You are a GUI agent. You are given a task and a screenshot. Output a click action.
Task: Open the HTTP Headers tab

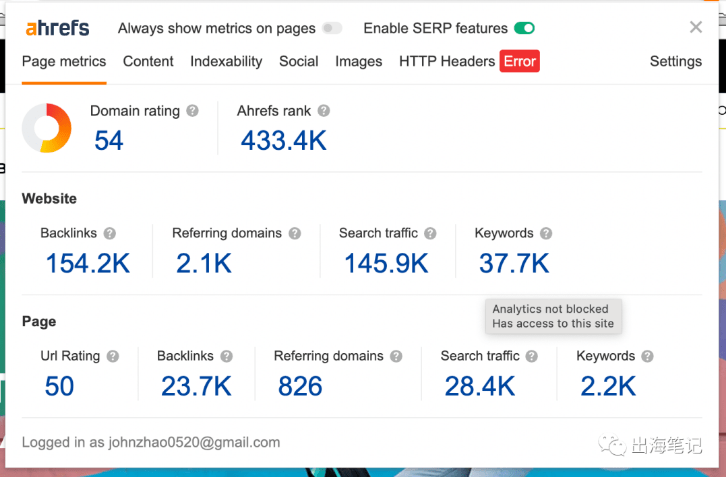[447, 61]
